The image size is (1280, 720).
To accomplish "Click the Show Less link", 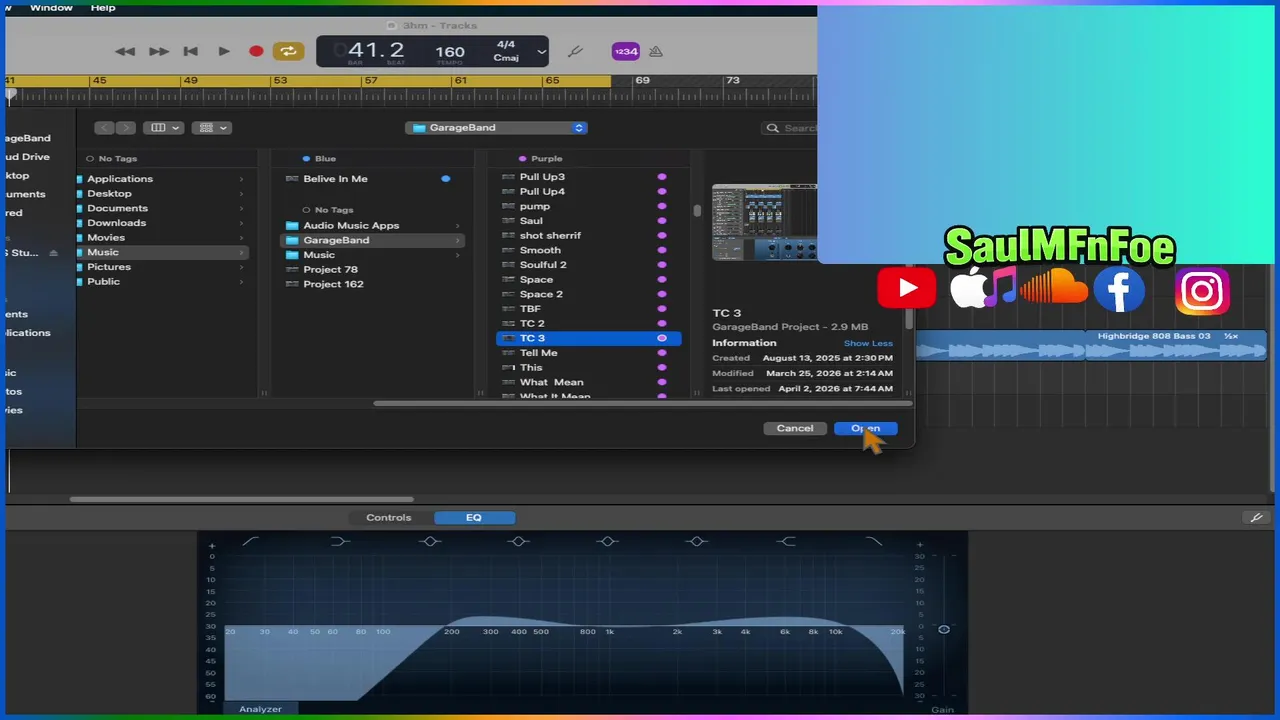I will (x=868, y=343).
